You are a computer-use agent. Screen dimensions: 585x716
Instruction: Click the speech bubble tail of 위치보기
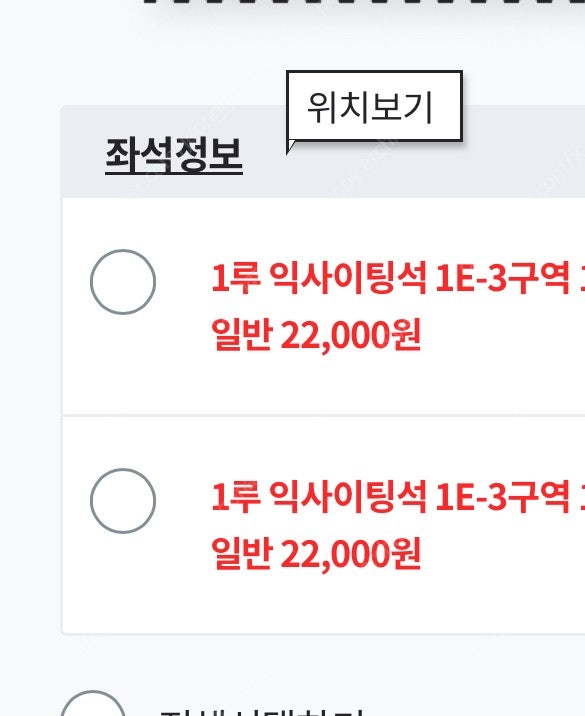[290, 147]
